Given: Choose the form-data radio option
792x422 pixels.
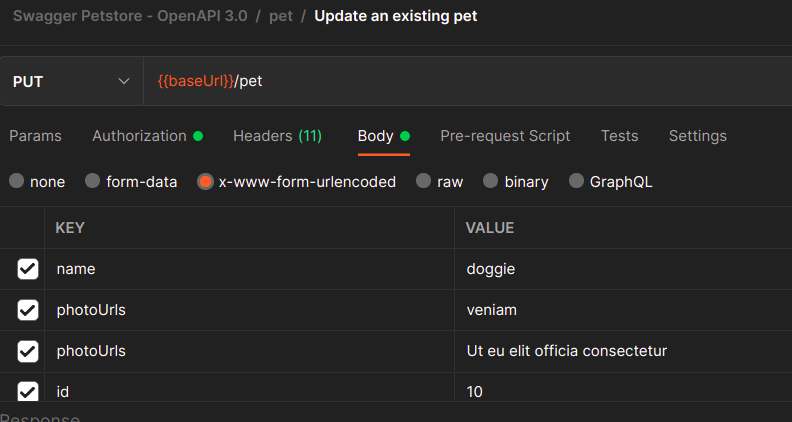Looking at the screenshot, I should [93, 182].
